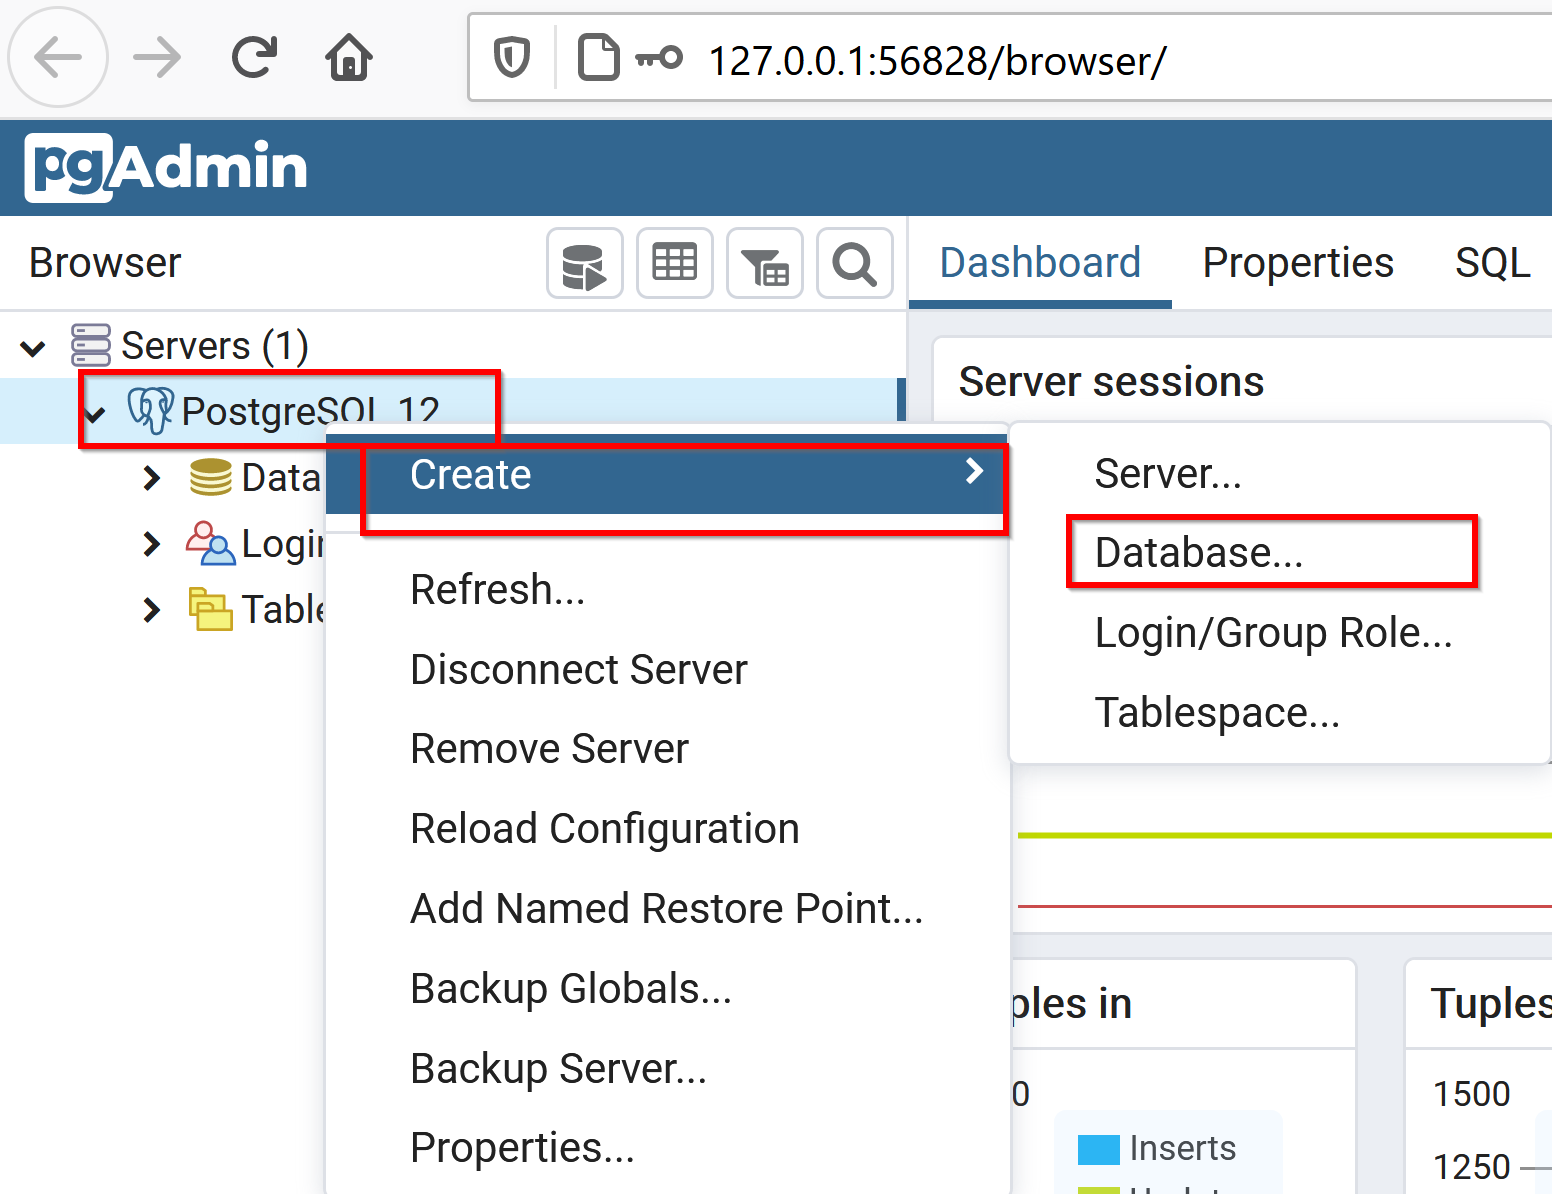Select the Servers group icon
Screen dimensions: 1552x1194
91,345
